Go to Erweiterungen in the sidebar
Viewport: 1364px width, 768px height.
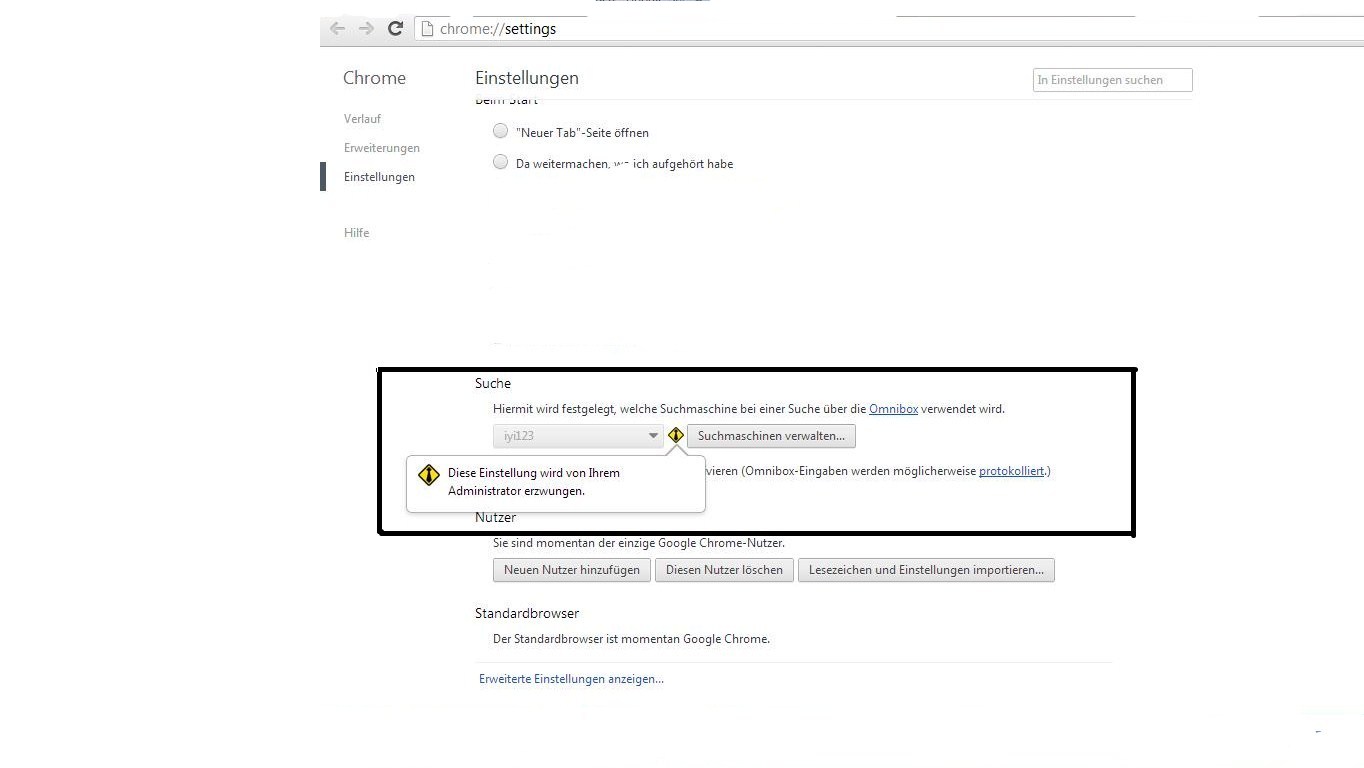pyautogui.click(x=381, y=148)
